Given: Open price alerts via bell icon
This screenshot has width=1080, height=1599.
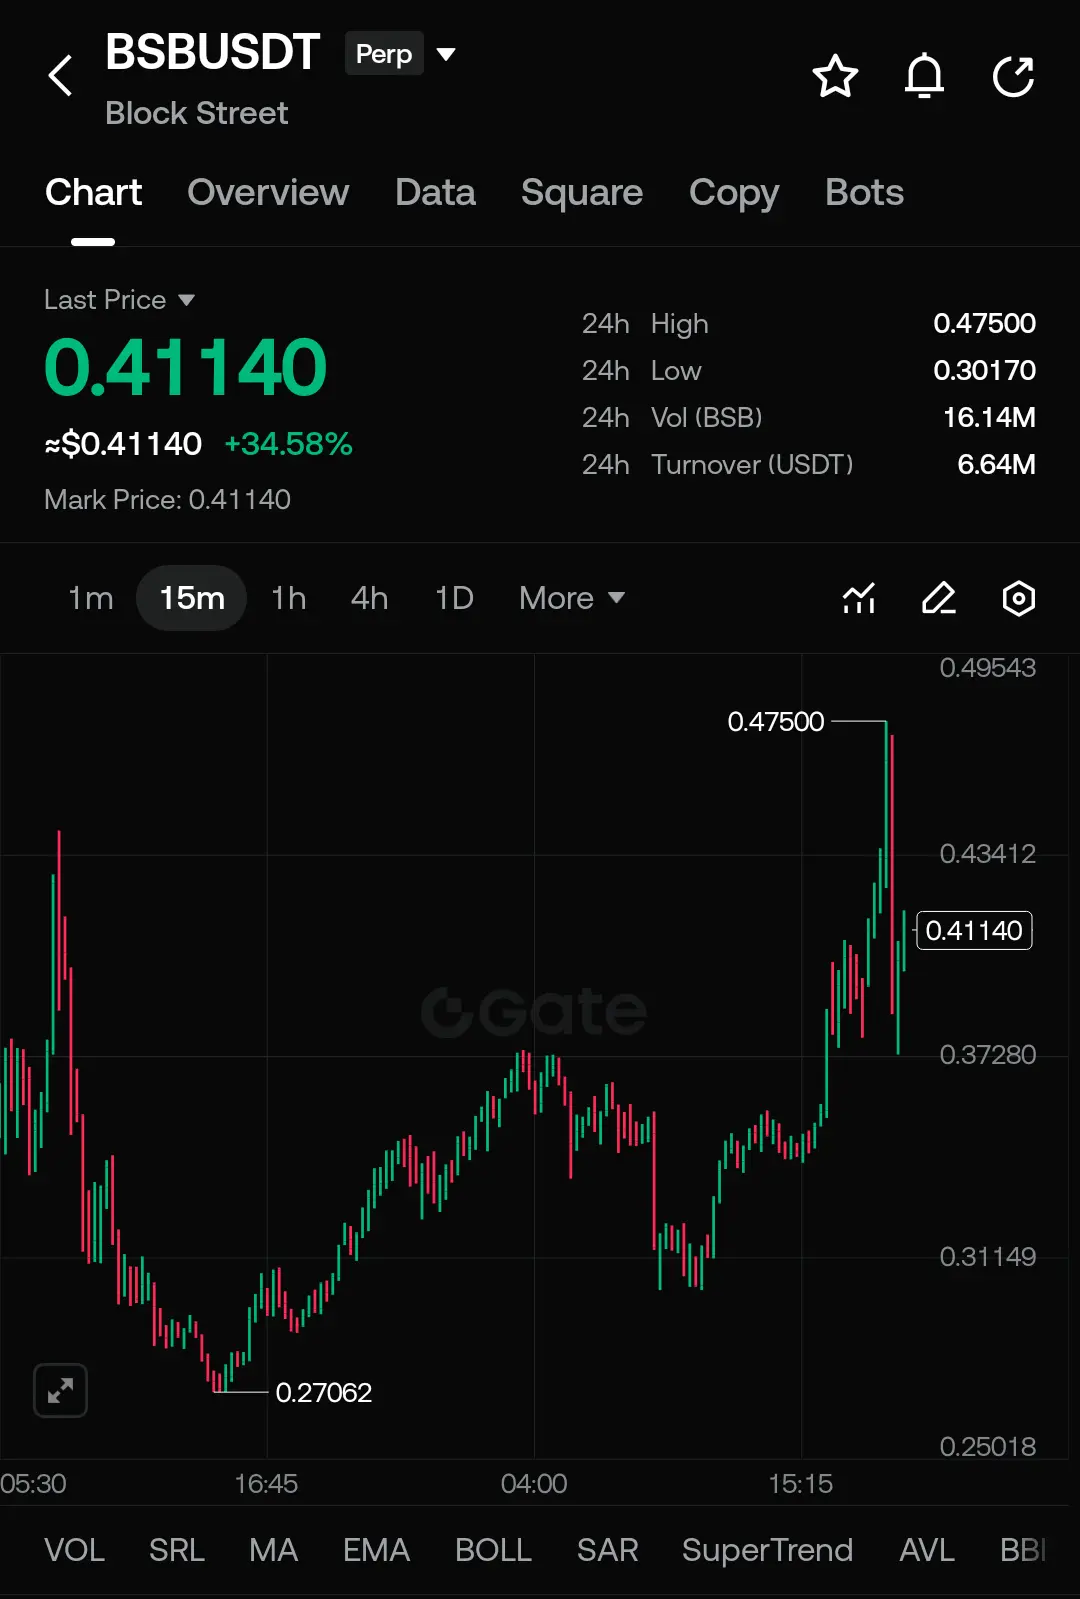Looking at the screenshot, I should [924, 76].
